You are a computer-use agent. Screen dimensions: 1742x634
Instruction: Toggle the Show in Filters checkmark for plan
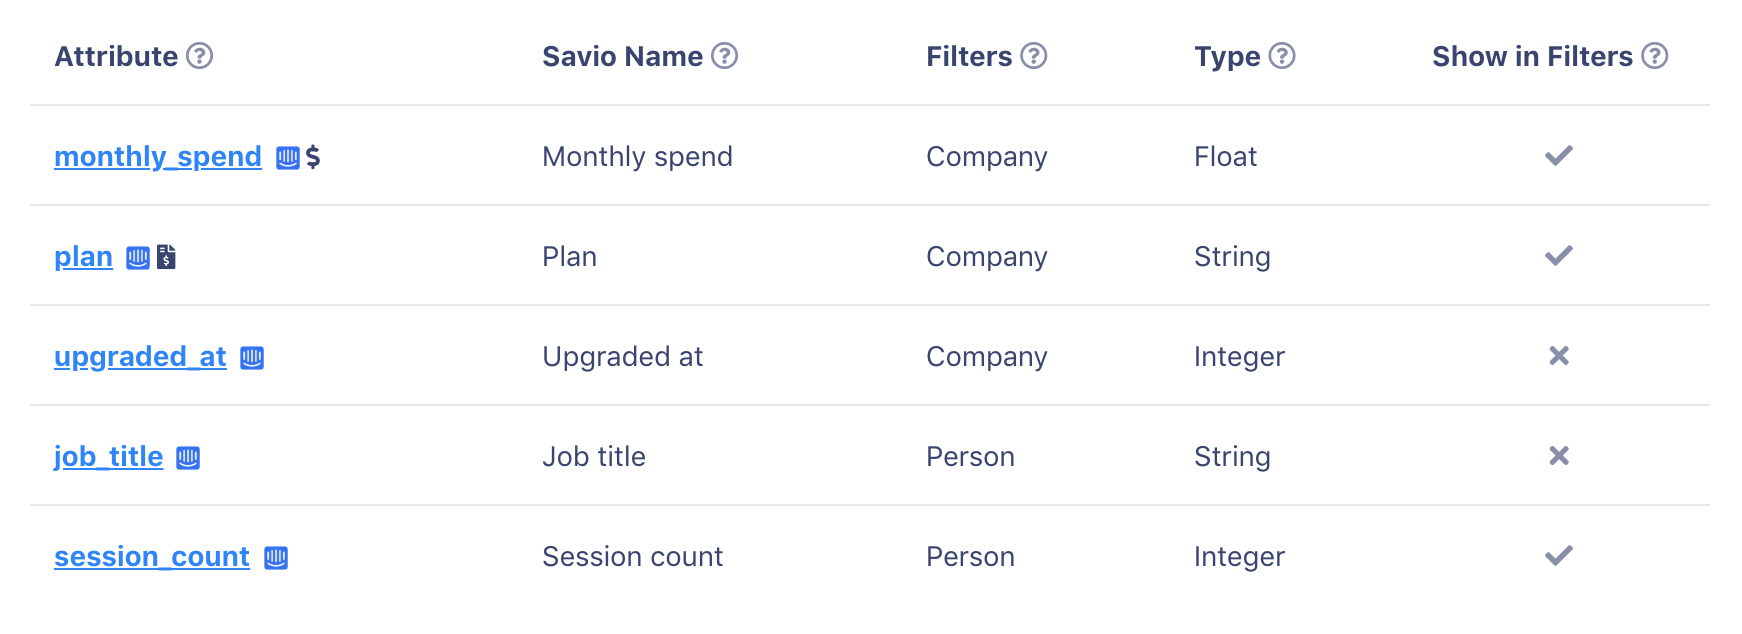1559,255
